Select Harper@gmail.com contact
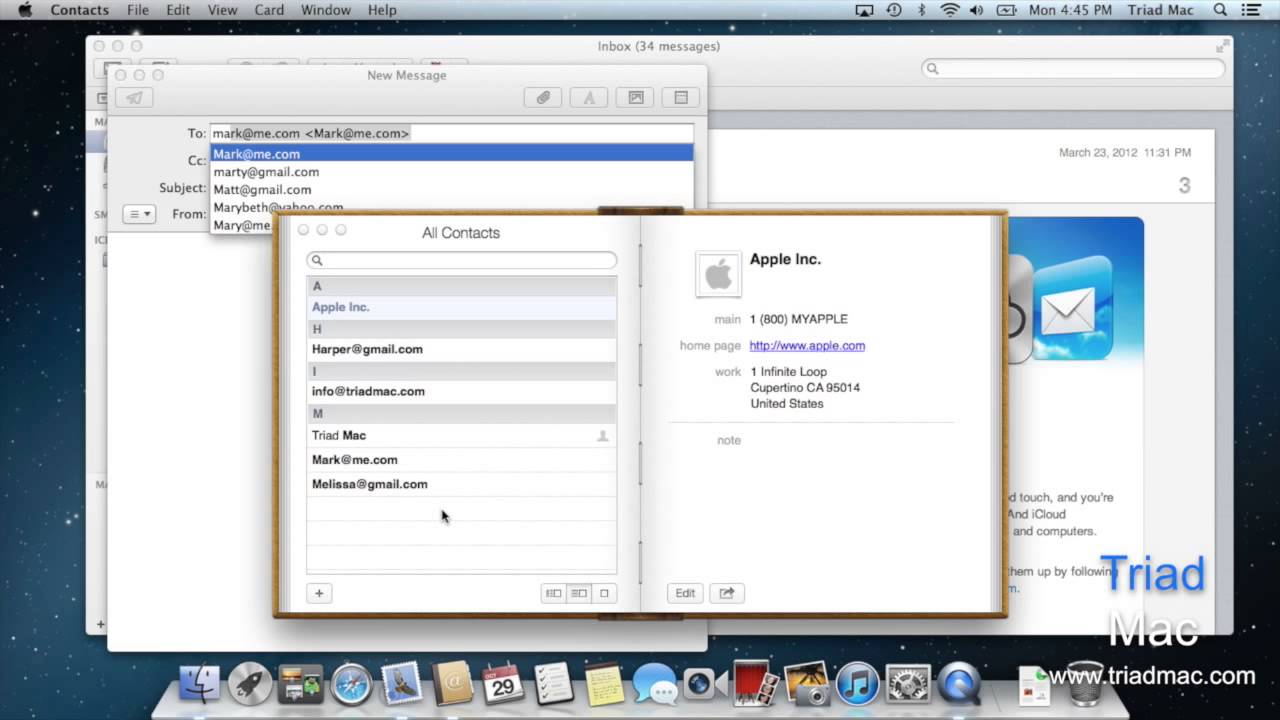 [461, 349]
